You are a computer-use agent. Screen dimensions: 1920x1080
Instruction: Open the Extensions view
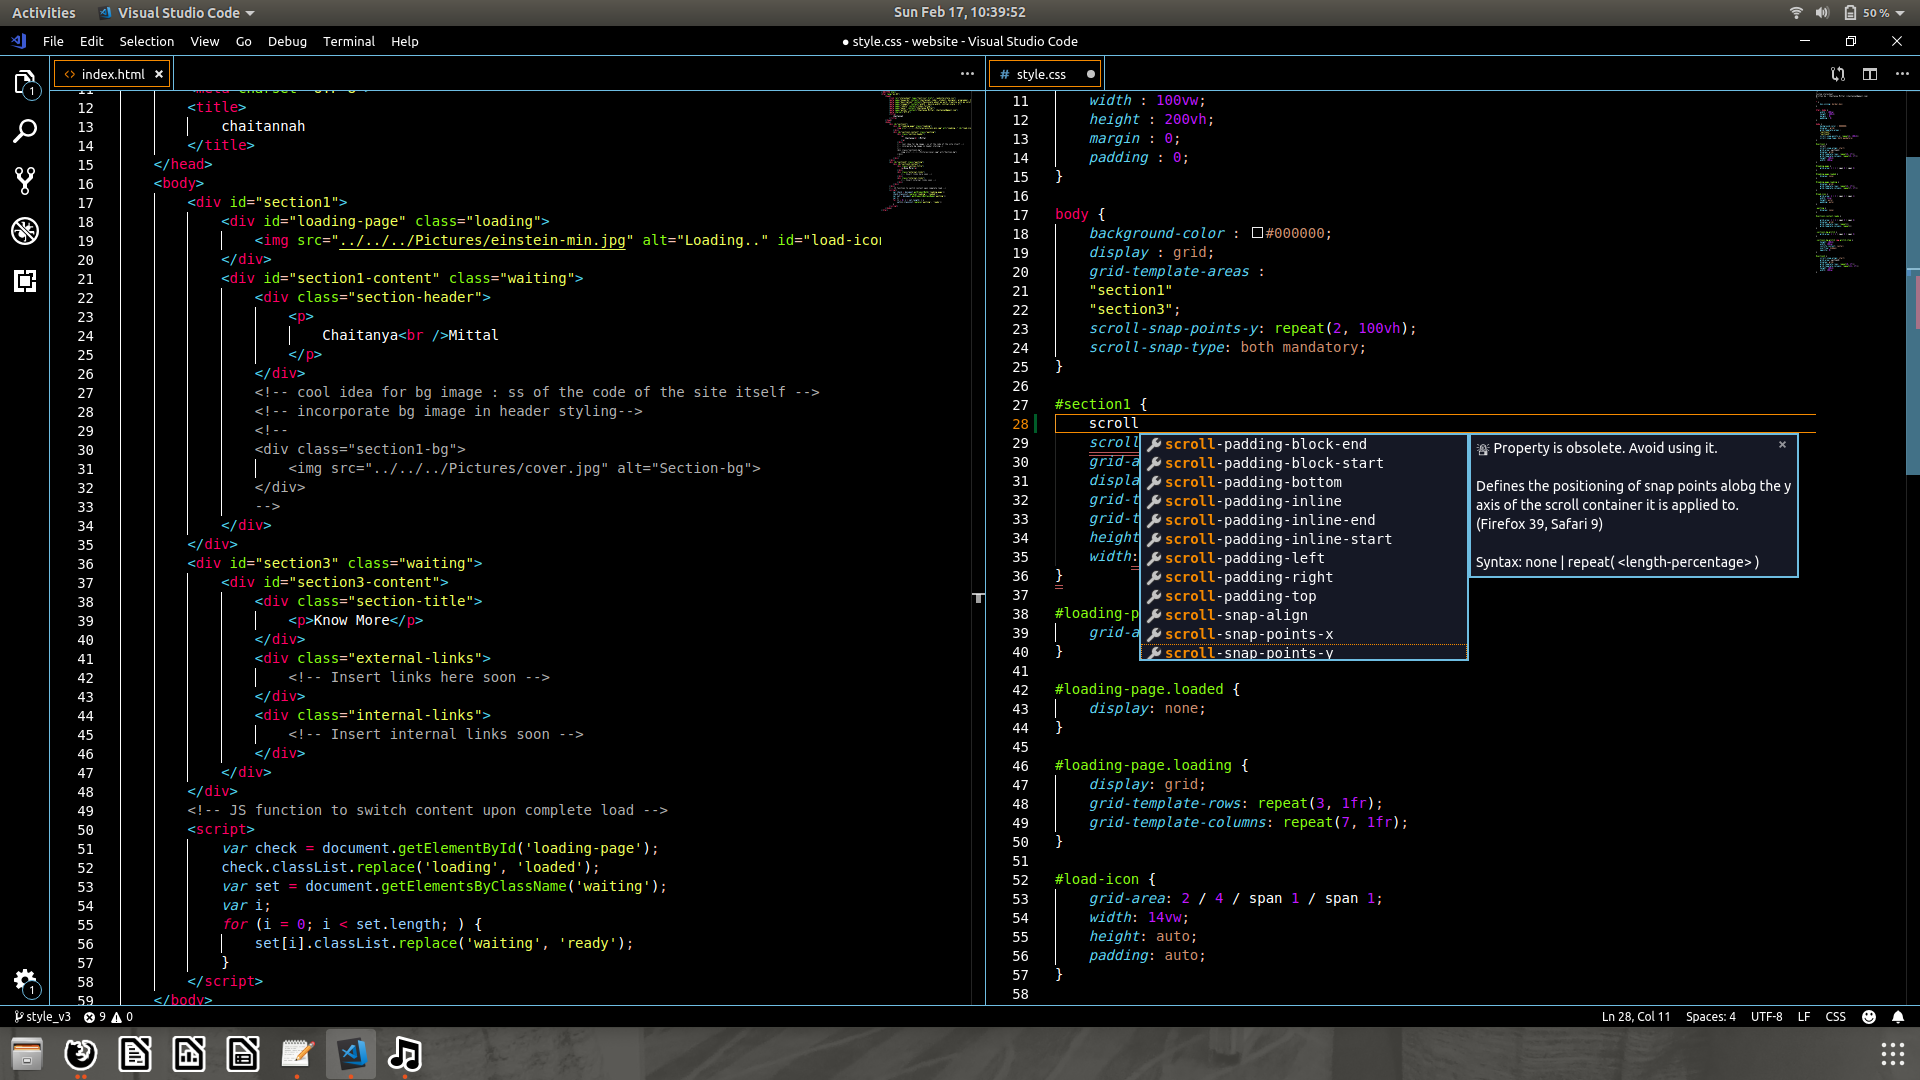(x=25, y=281)
